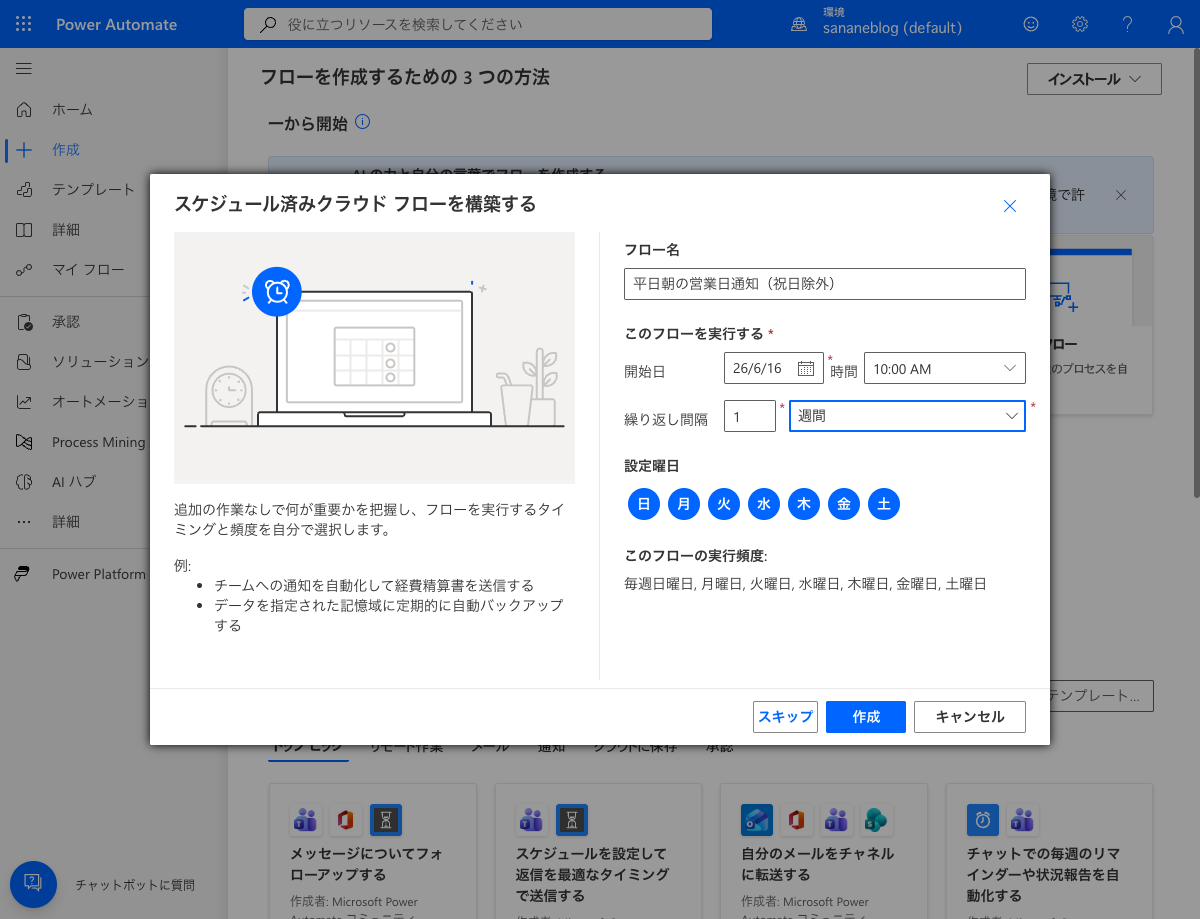
Task: Click the スキップ button
Action: [785, 717]
